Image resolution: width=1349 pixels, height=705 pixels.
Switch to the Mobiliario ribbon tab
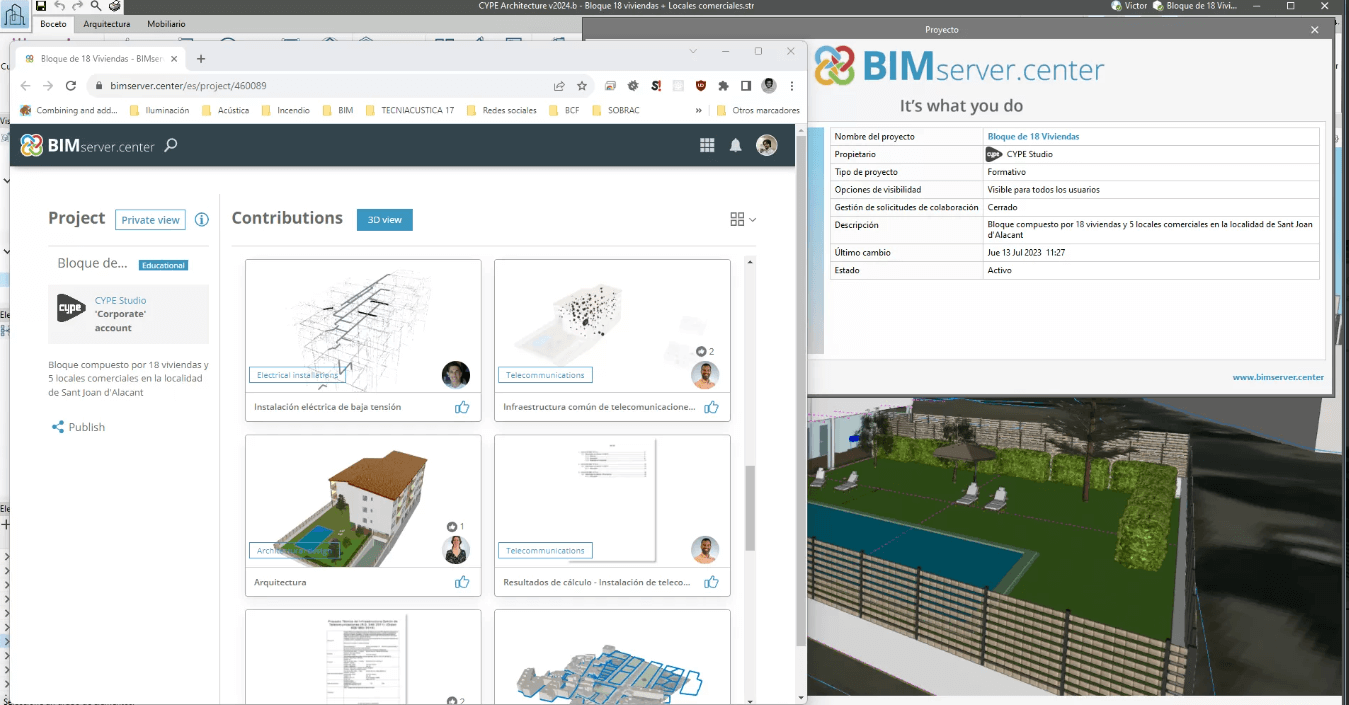[166, 24]
